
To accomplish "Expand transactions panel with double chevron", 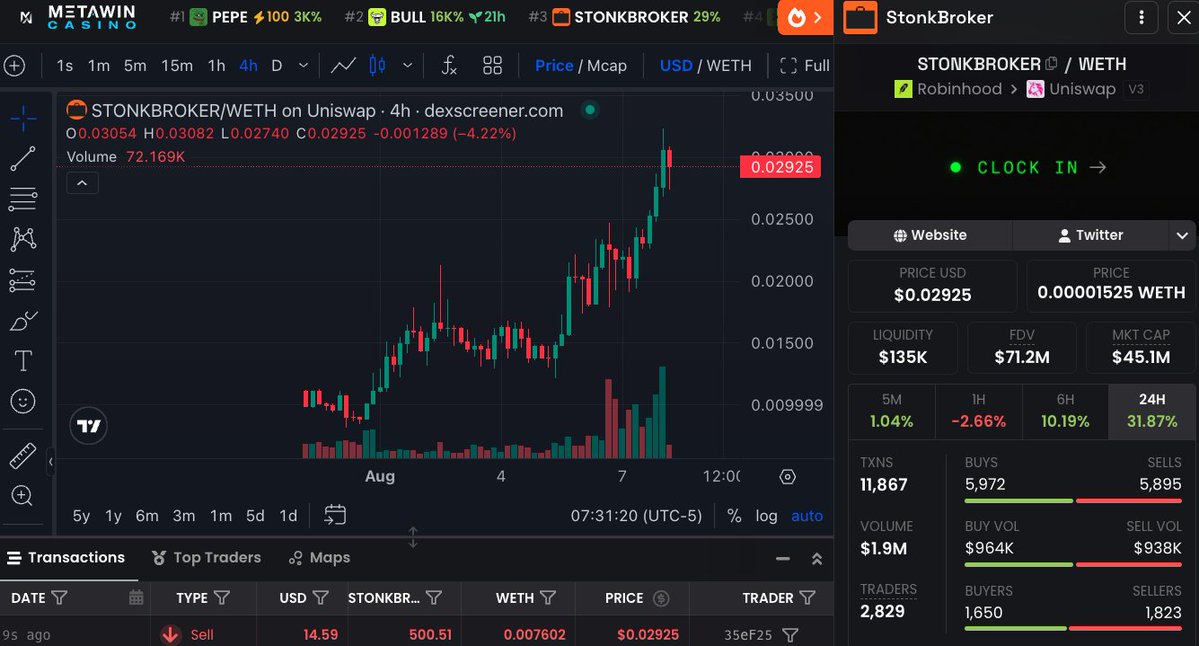I will pyautogui.click(x=817, y=559).
